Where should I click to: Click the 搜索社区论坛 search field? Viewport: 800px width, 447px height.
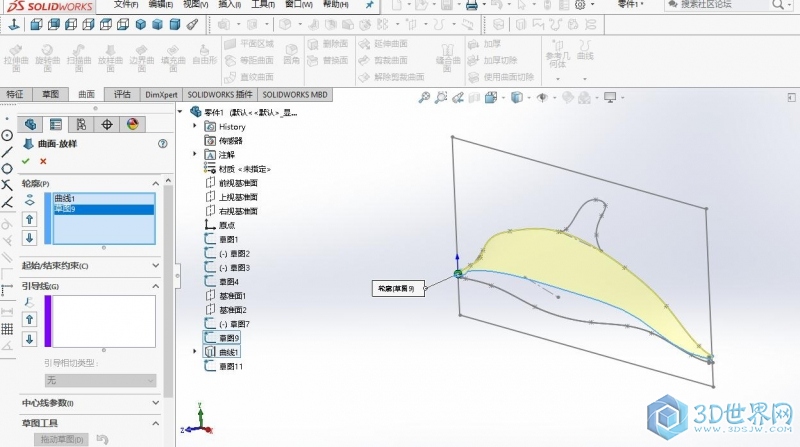click(x=728, y=5)
